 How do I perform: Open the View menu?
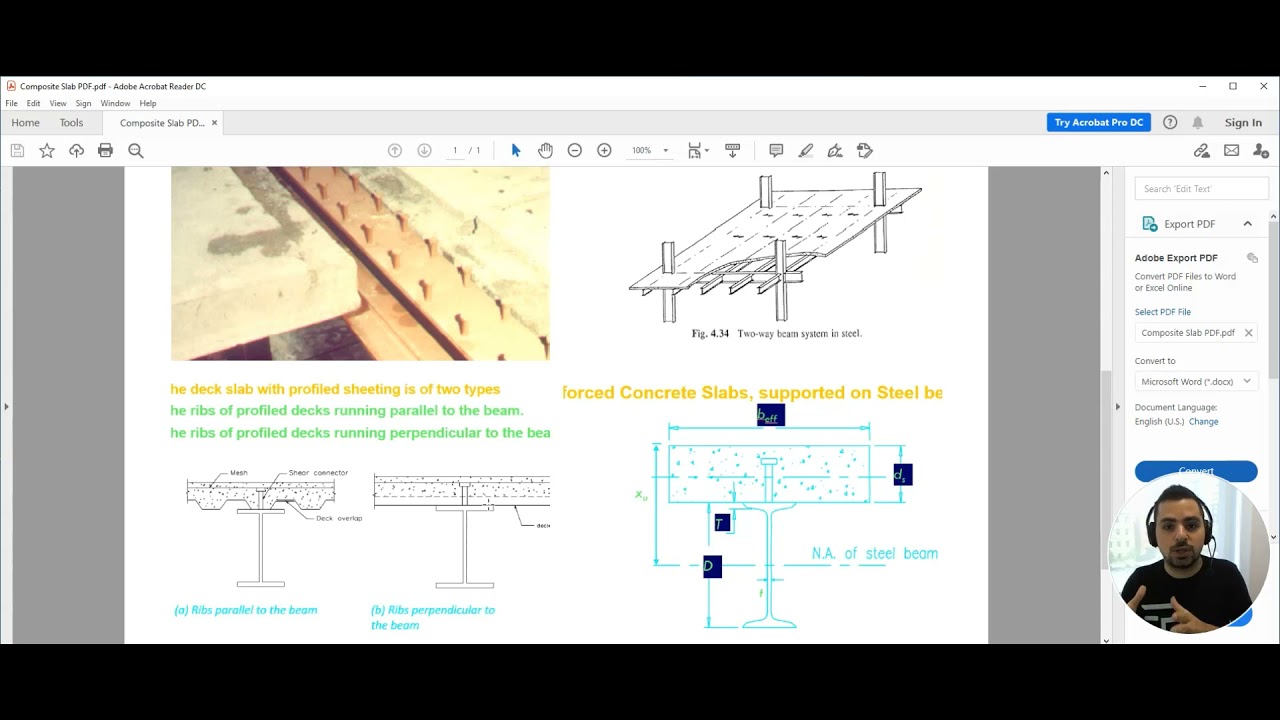(58, 103)
